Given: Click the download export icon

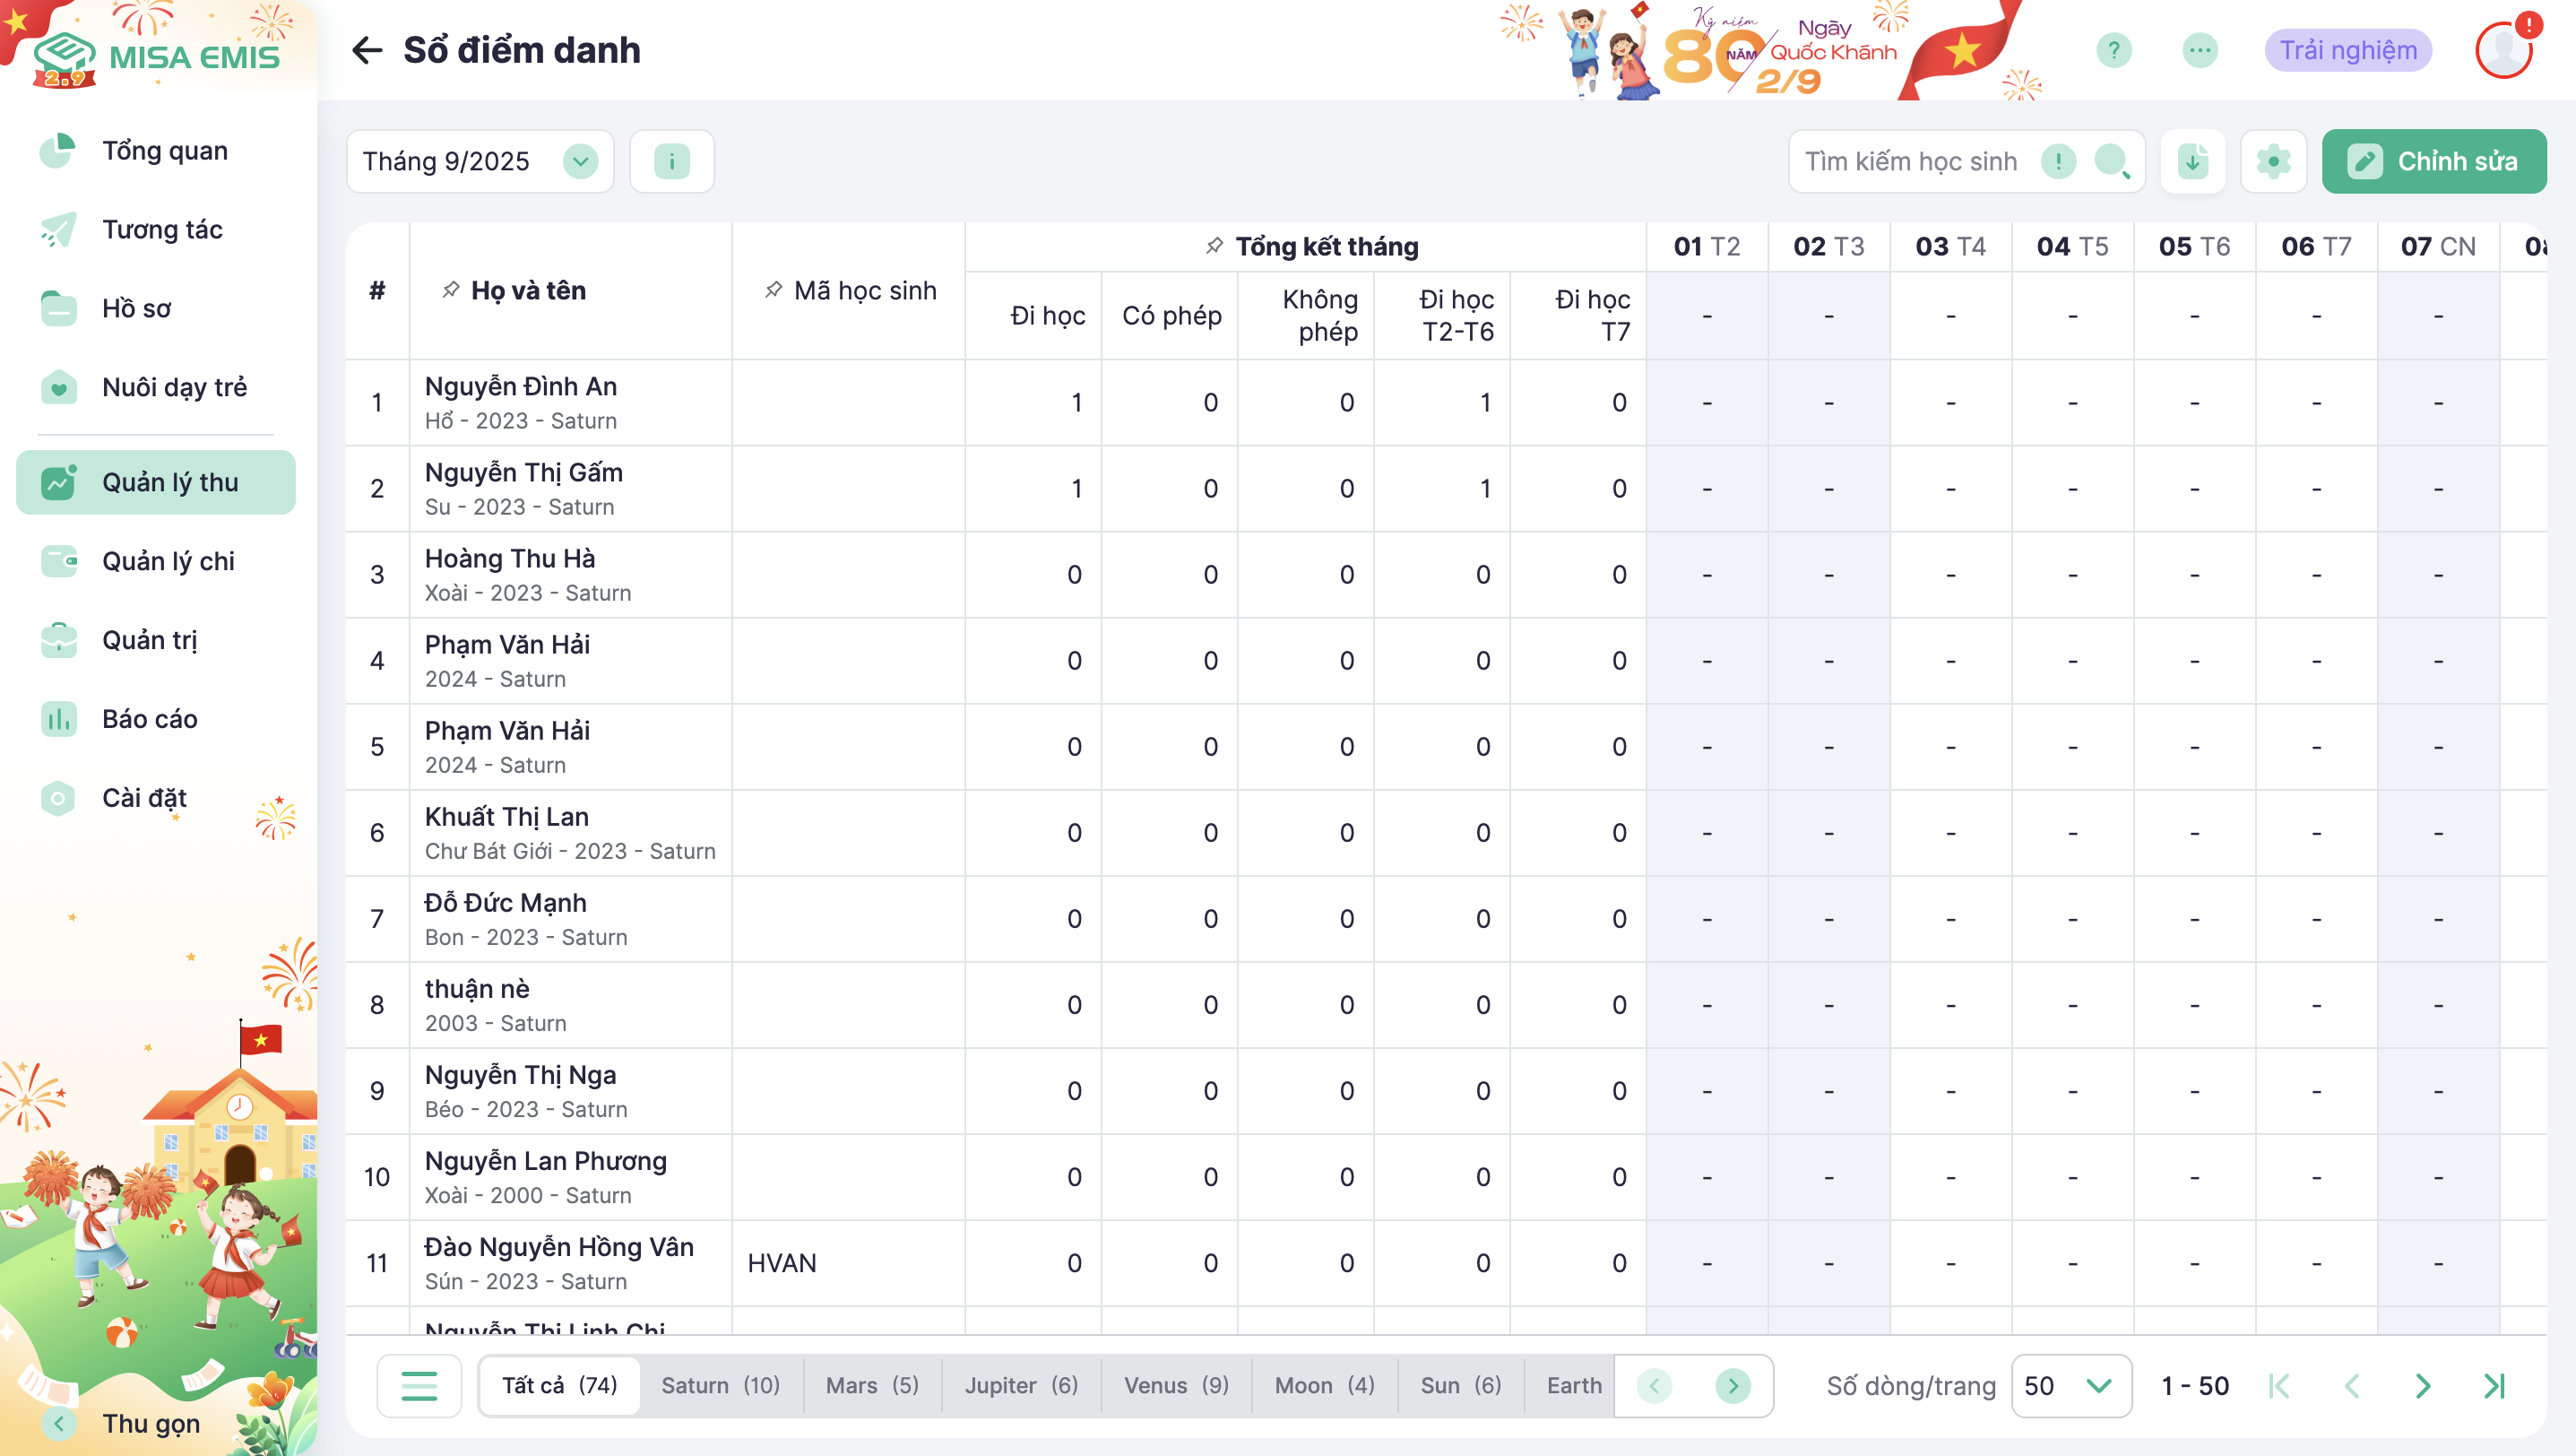Looking at the screenshot, I should coord(2192,161).
